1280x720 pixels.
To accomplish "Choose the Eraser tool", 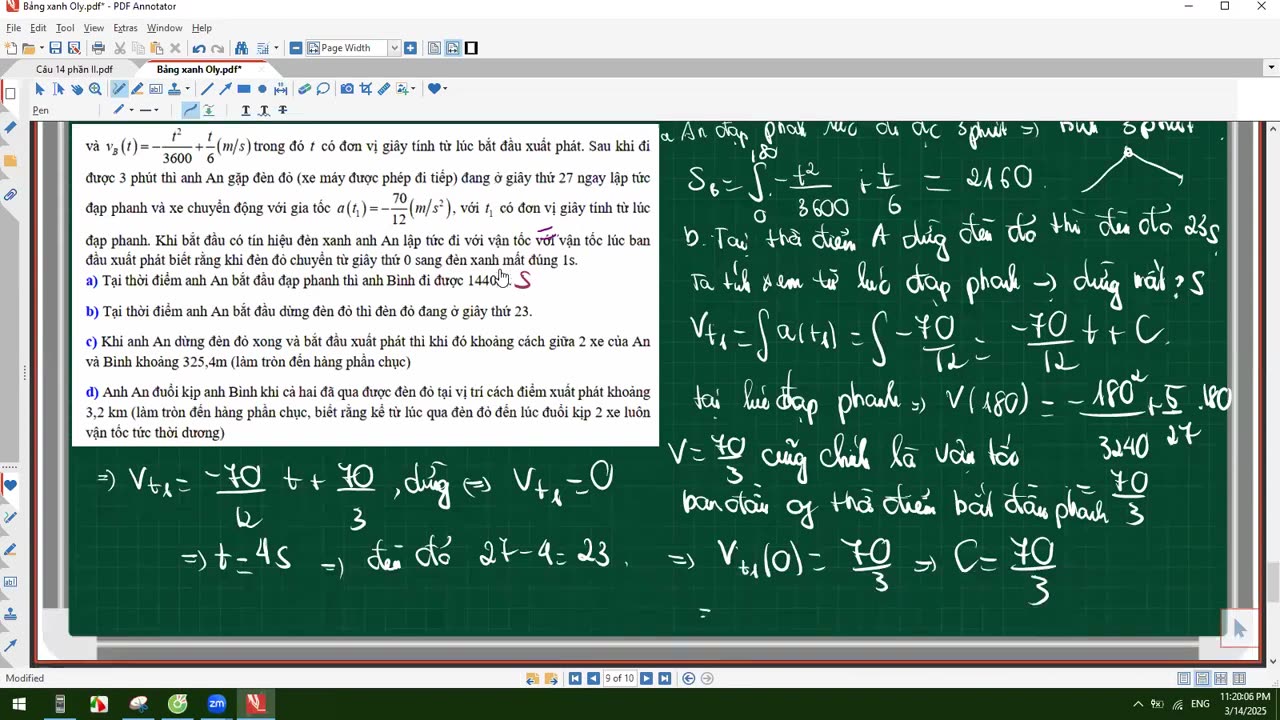I will point(305,89).
